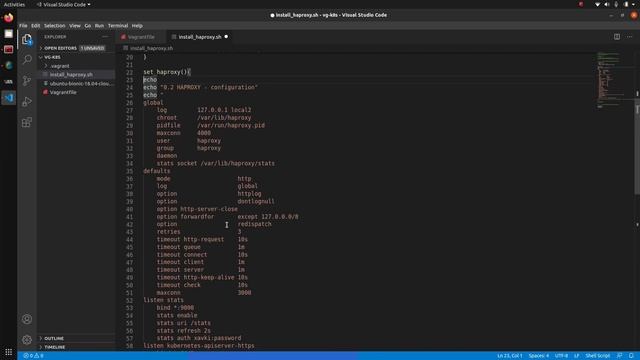The width and height of the screenshot is (640, 360).
Task: Open notifications bell in status bar
Action: coord(631,356)
